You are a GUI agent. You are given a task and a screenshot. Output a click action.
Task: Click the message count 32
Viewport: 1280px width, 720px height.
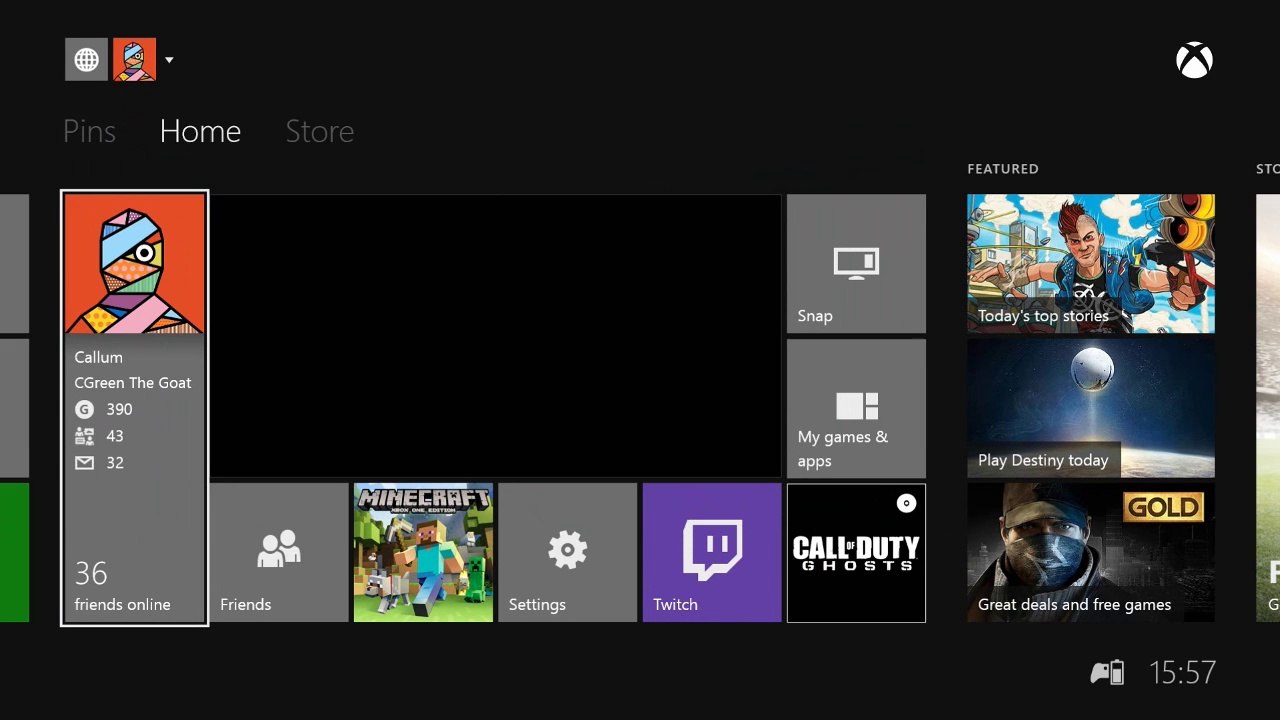[115, 463]
